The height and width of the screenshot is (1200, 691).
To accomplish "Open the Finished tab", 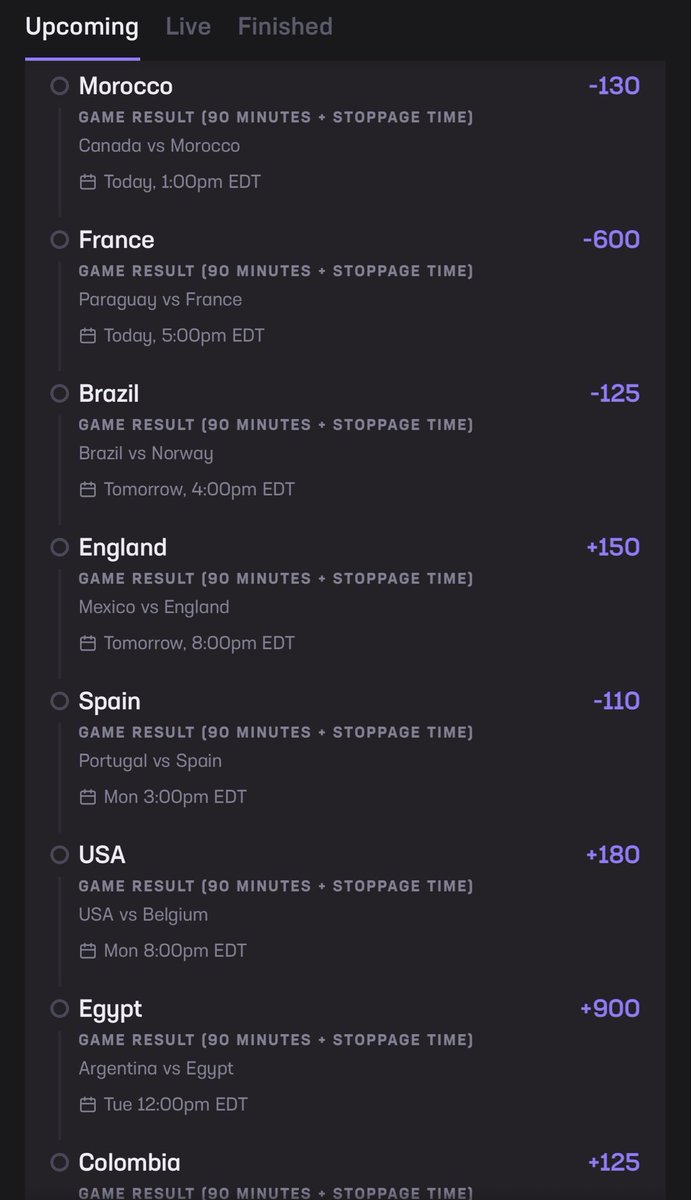I will point(285,26).
